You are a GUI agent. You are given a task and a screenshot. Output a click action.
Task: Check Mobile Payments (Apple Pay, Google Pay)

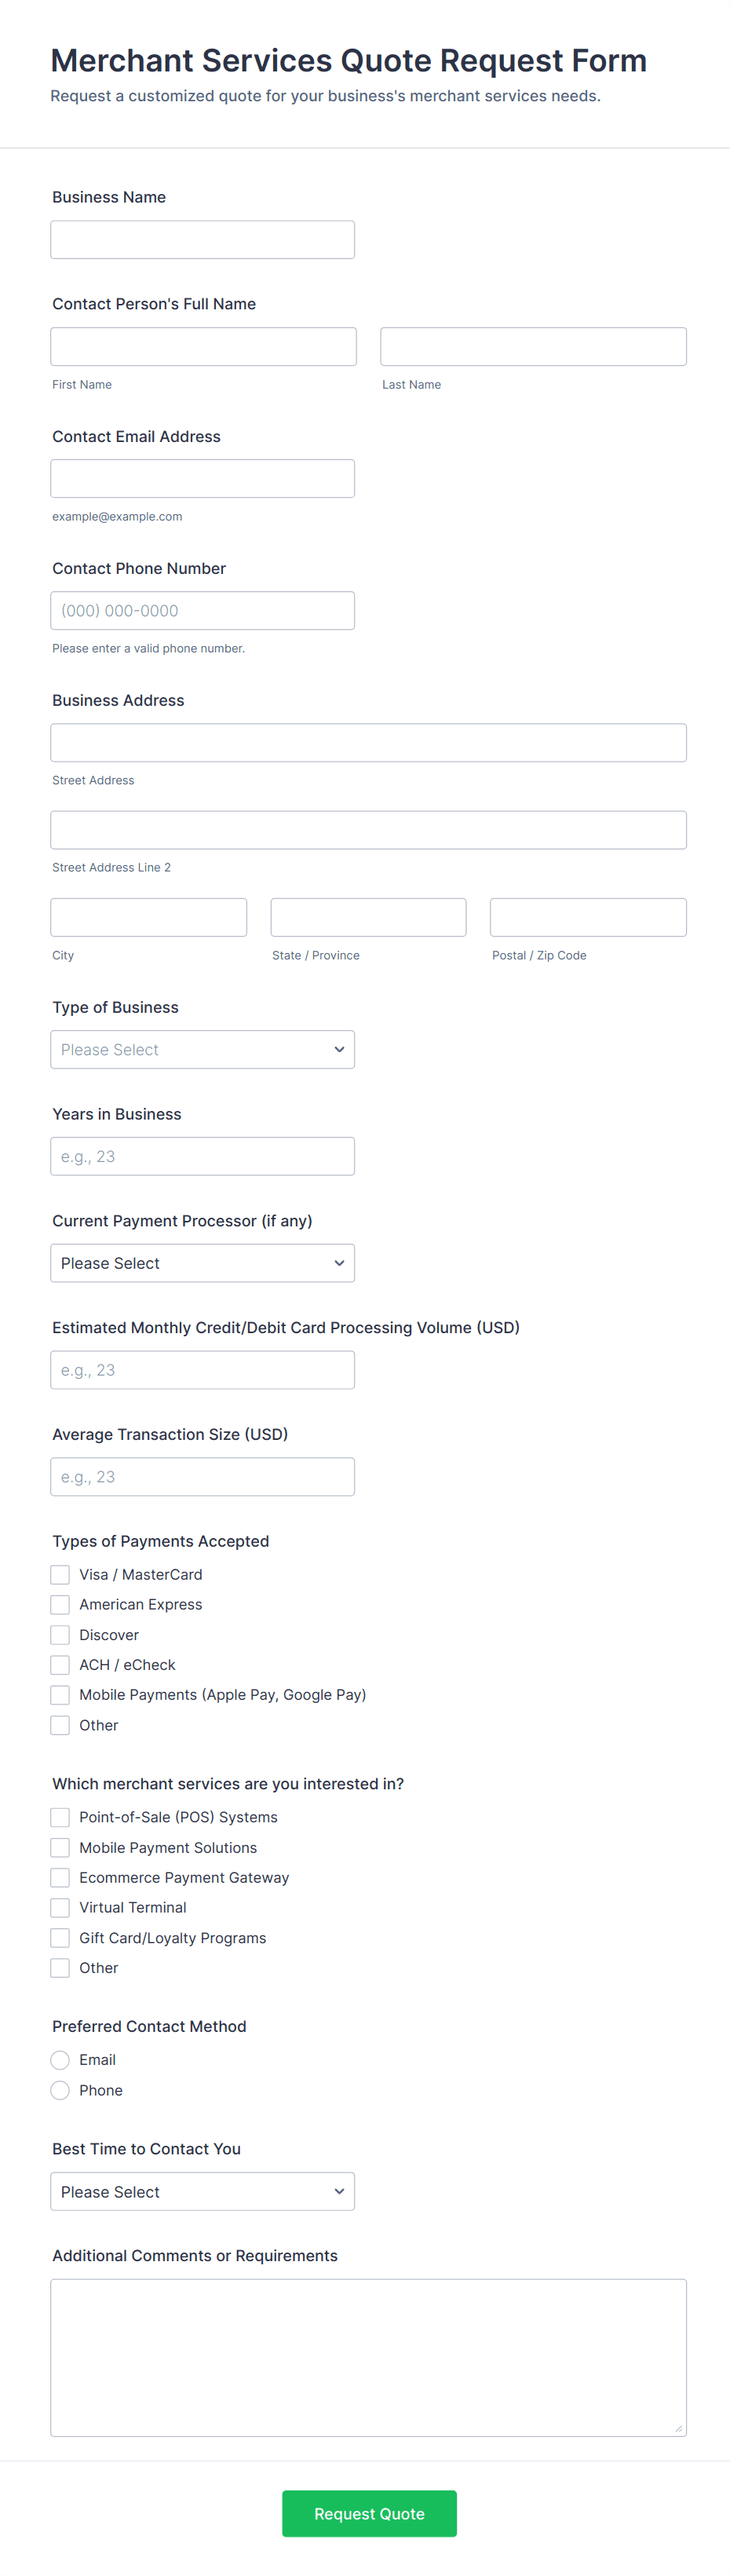click(60, 1694)
